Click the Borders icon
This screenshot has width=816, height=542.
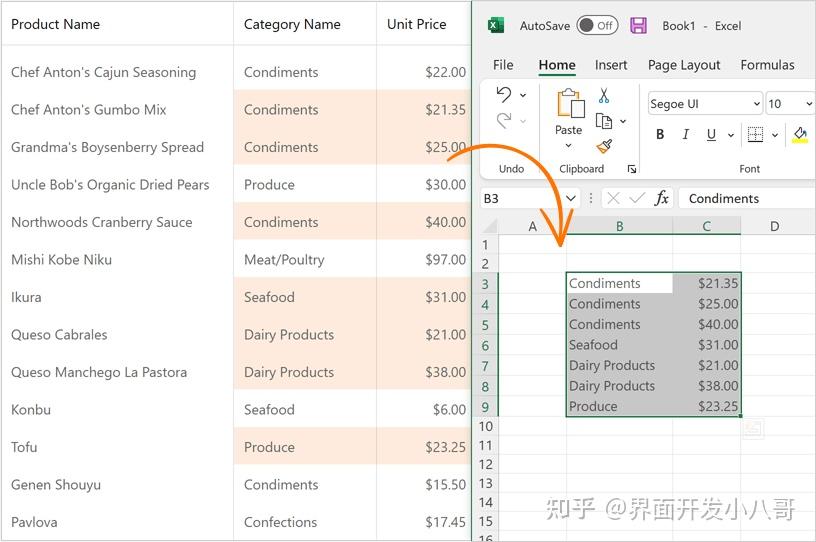[755, 134]
